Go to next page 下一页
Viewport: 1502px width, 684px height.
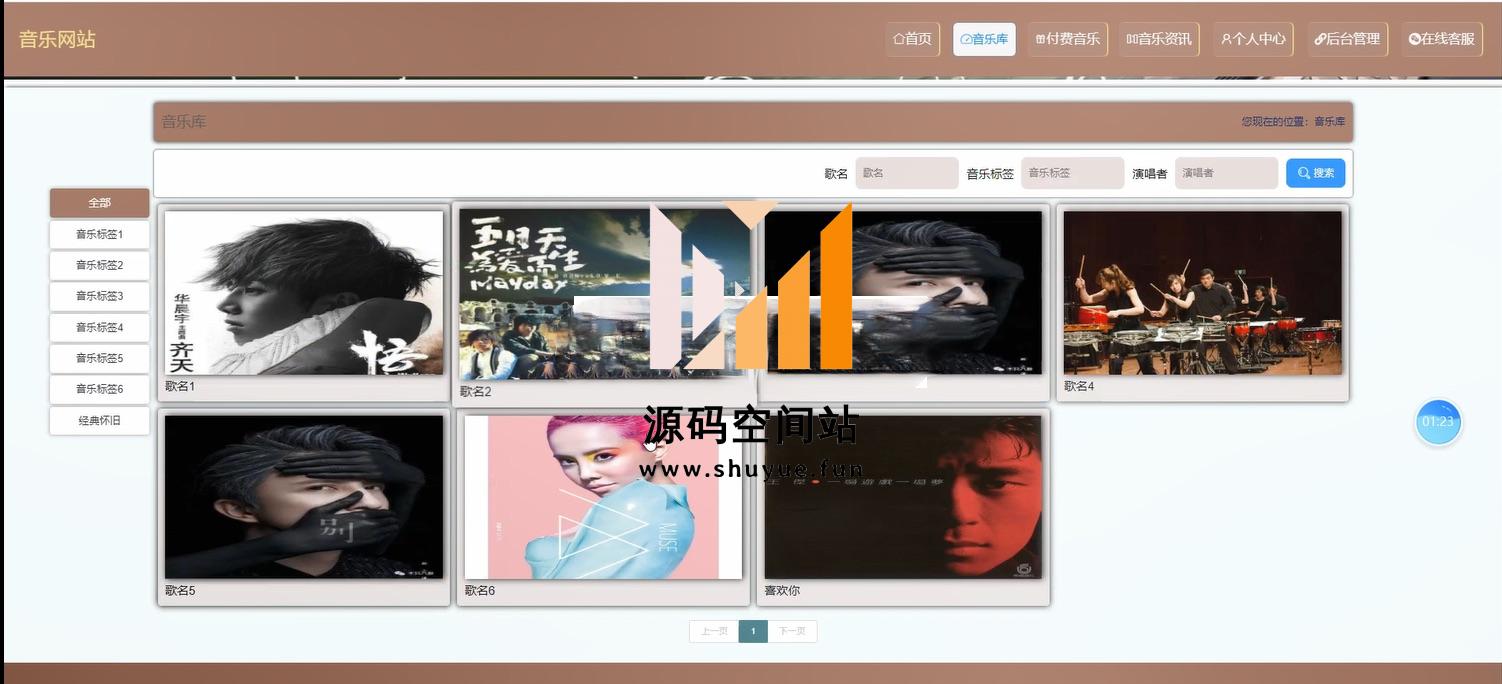[792, 632]
